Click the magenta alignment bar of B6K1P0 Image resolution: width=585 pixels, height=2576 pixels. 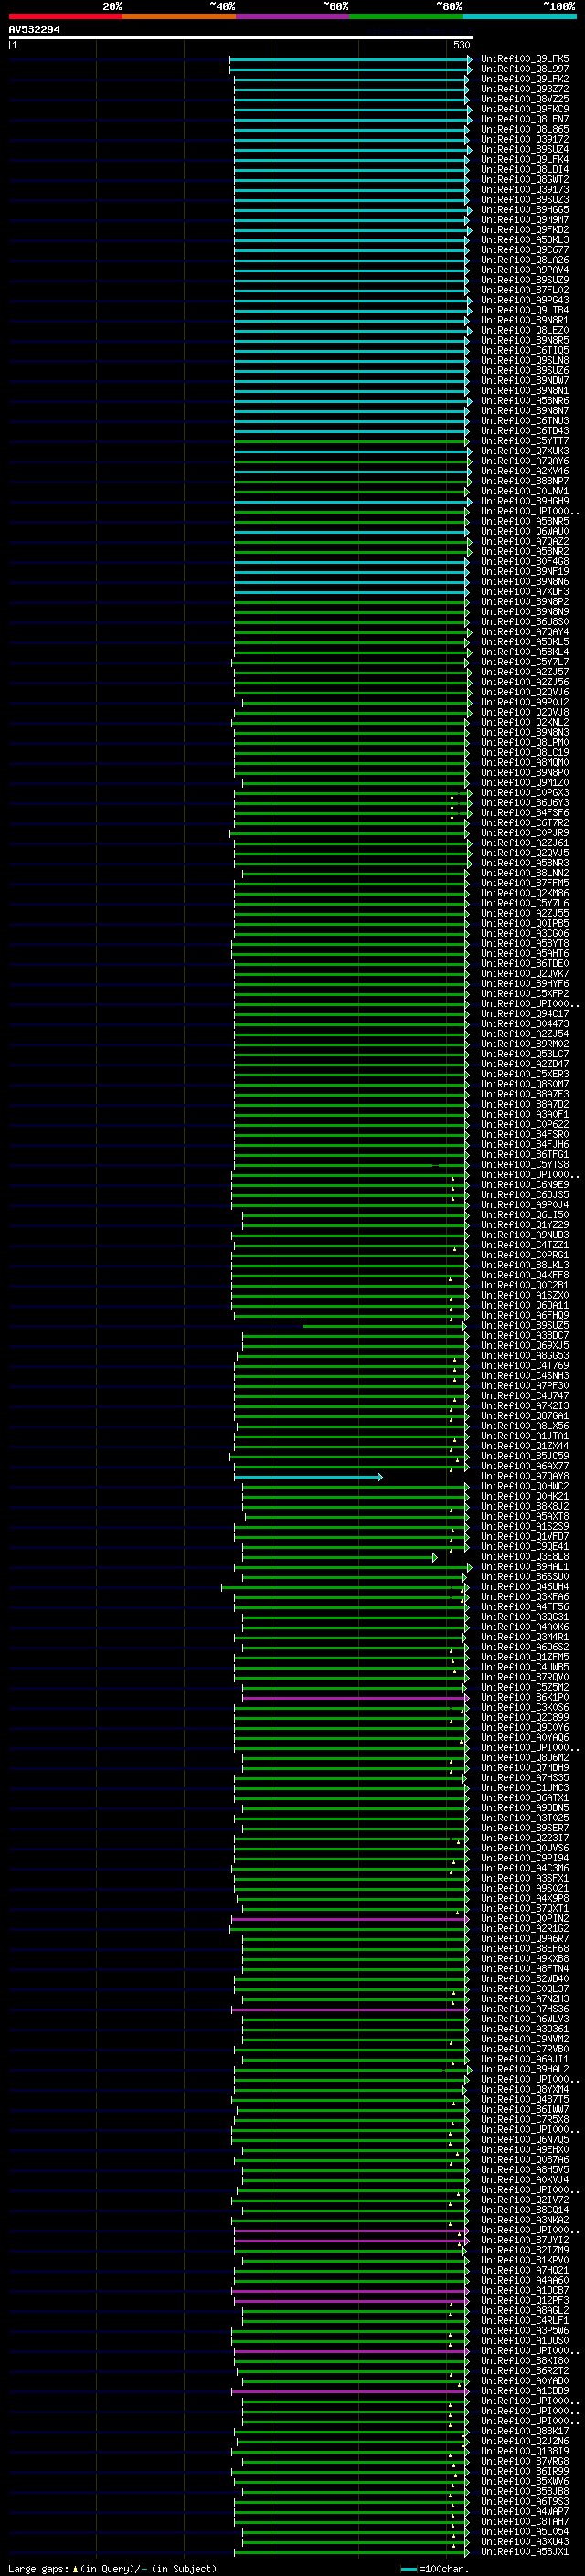point(354,1698)
